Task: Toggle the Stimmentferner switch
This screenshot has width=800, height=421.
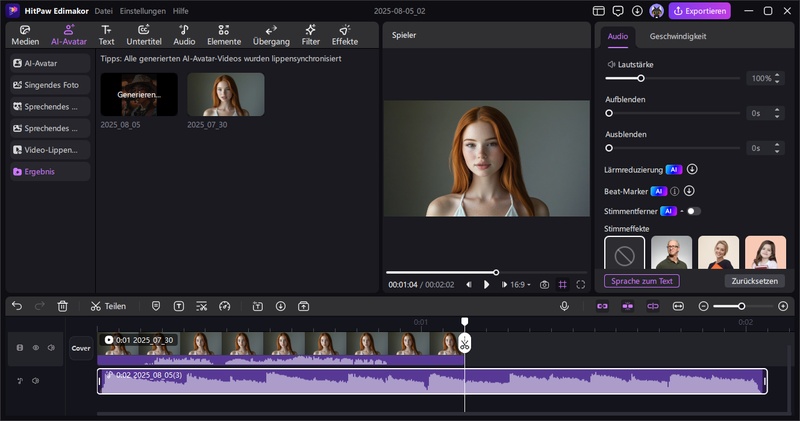Action: coord(693,211)
